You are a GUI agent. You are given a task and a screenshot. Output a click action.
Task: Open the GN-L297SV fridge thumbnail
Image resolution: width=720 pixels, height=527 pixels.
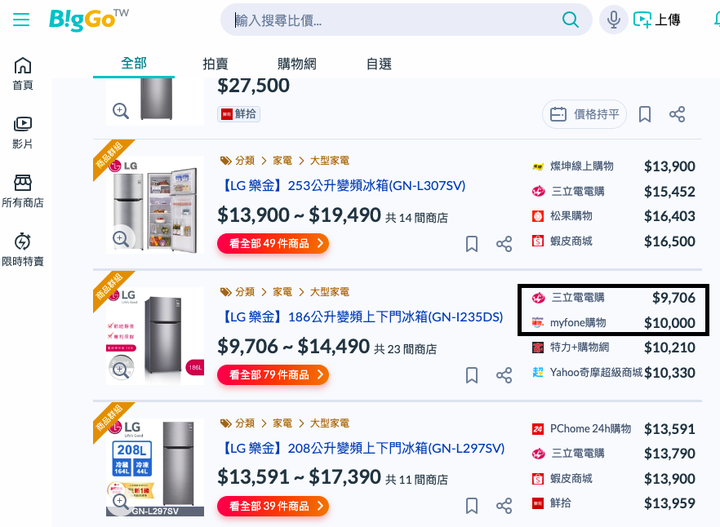155,467
